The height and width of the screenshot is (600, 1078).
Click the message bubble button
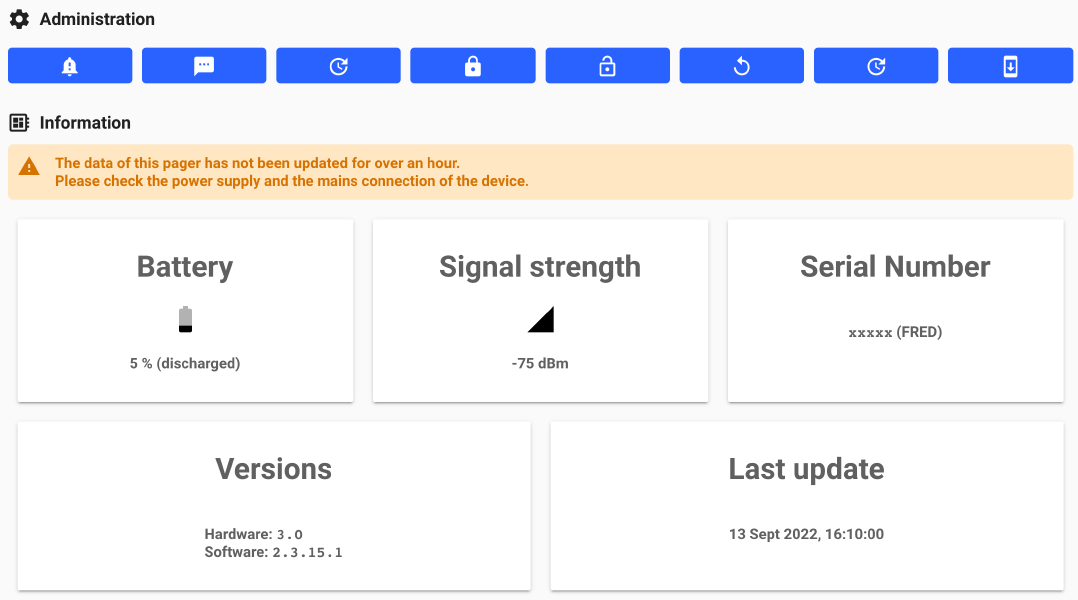[x=204, y=66]
